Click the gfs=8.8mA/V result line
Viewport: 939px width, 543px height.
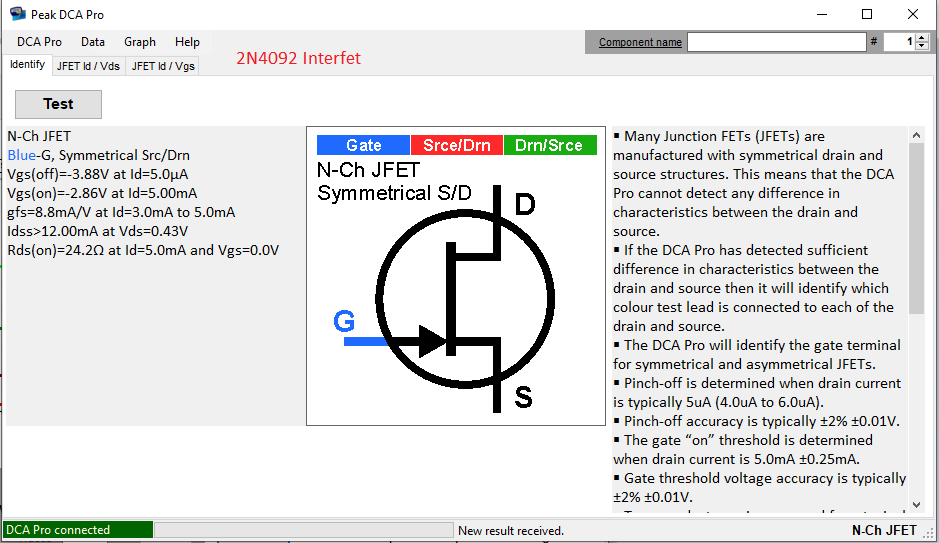click(x=121, y=213)
